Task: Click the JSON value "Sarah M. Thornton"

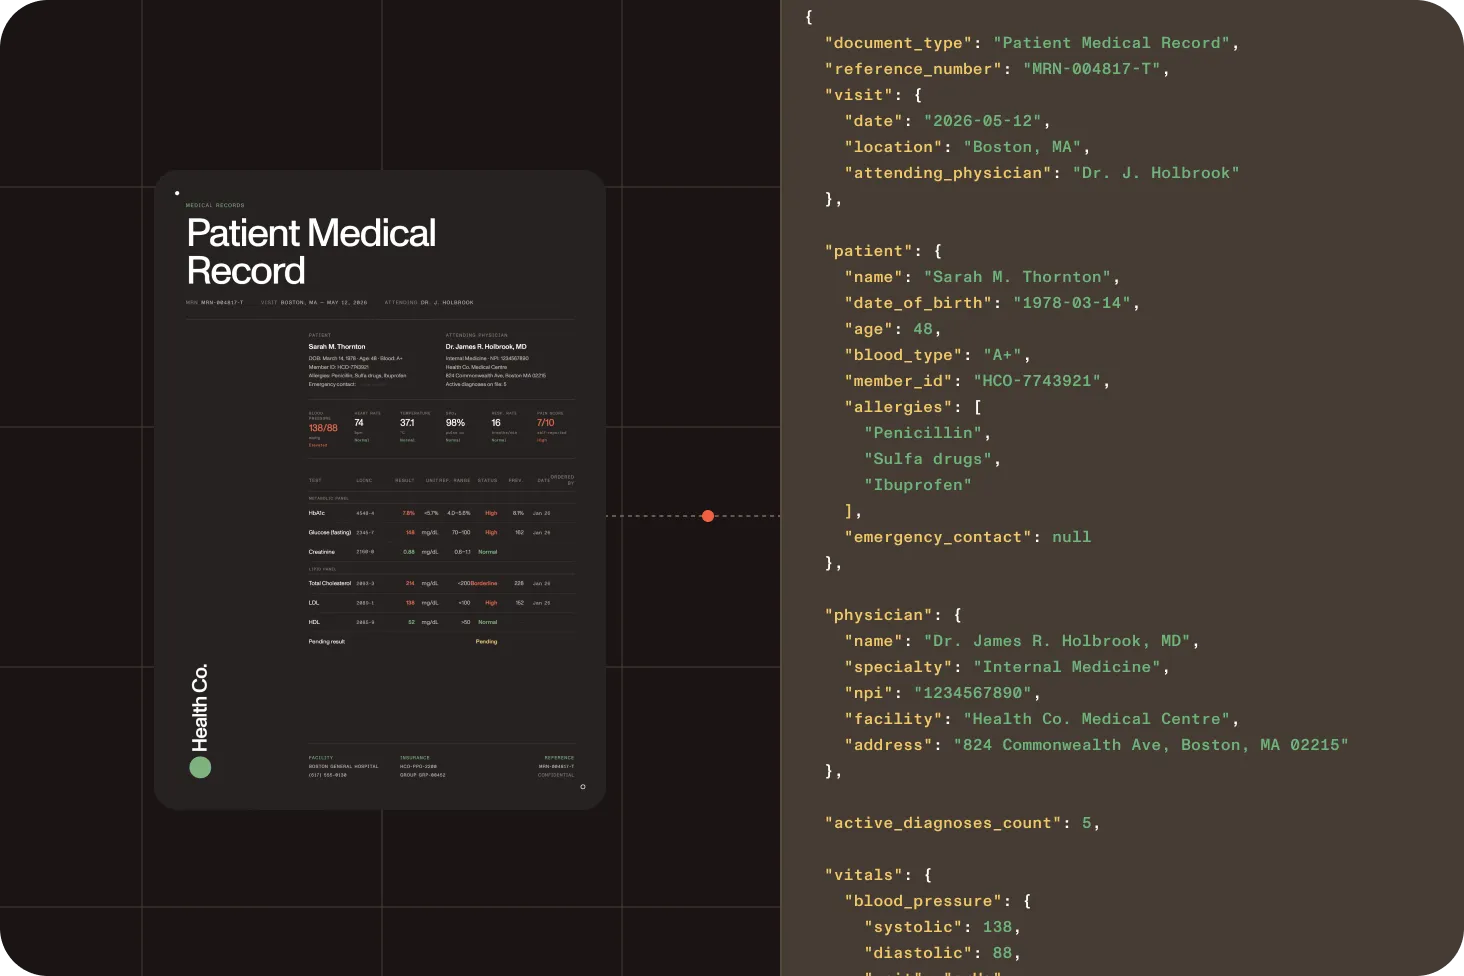Action: (x=1017, y=277)
